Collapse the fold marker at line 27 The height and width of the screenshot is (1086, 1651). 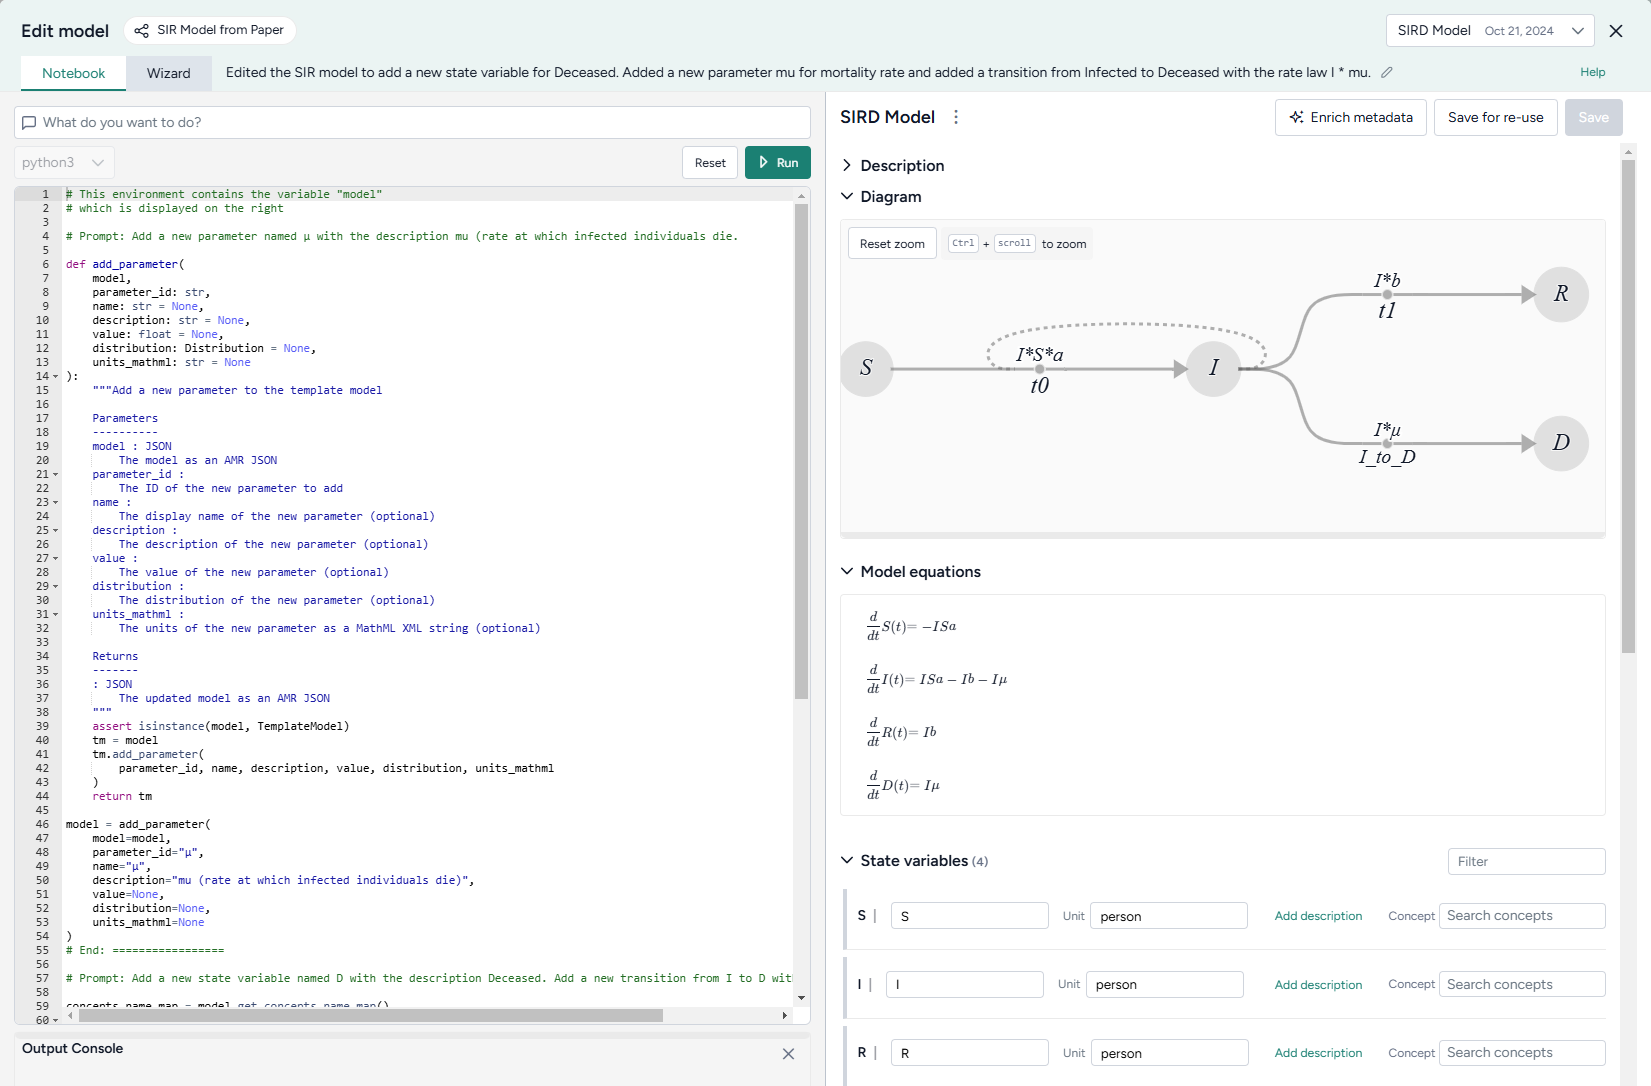click(56, 559)
